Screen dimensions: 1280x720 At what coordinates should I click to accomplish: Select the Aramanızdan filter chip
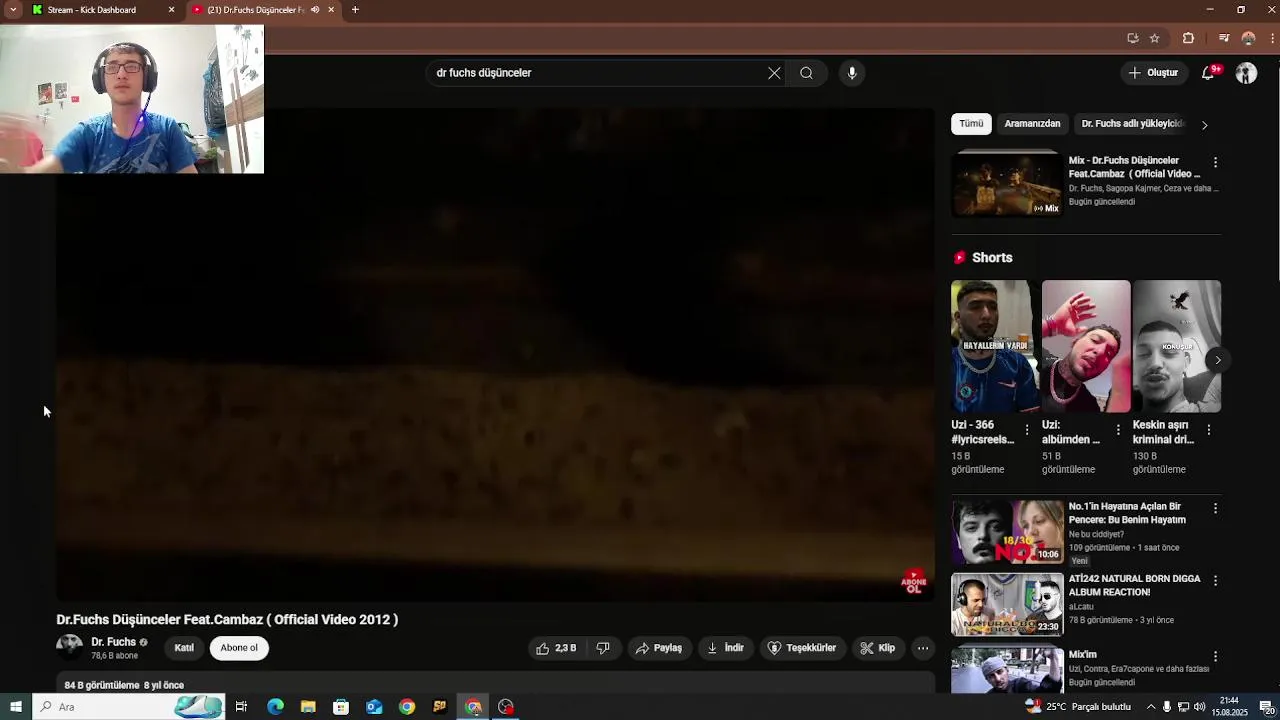pos(1032,124)
